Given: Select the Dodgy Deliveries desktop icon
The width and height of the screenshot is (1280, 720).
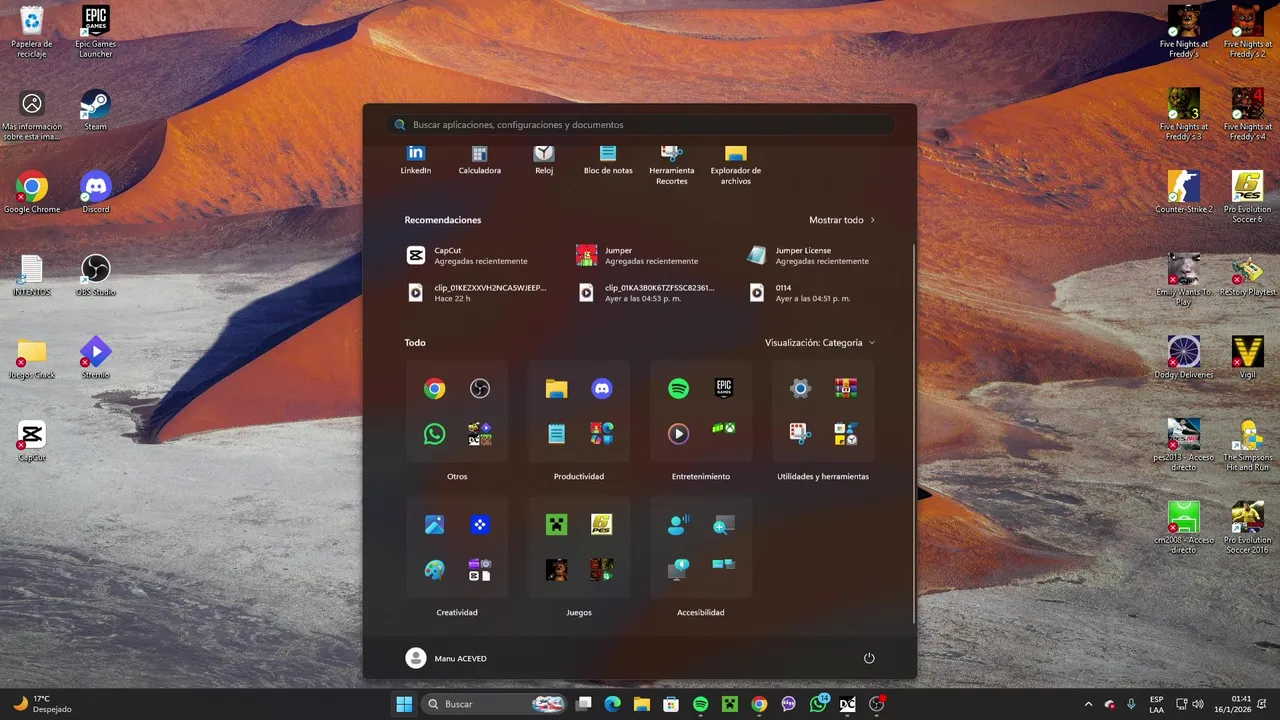Looking at the screenshot, I should pyautogui.click(x=1184, y=357).
